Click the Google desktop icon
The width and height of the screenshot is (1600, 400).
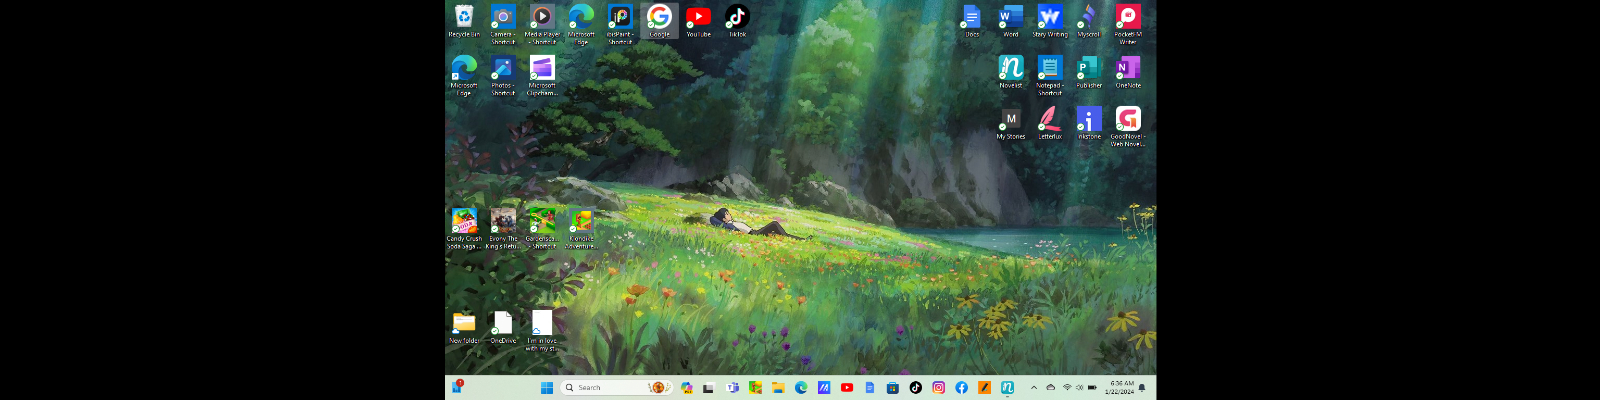[659, 22]
